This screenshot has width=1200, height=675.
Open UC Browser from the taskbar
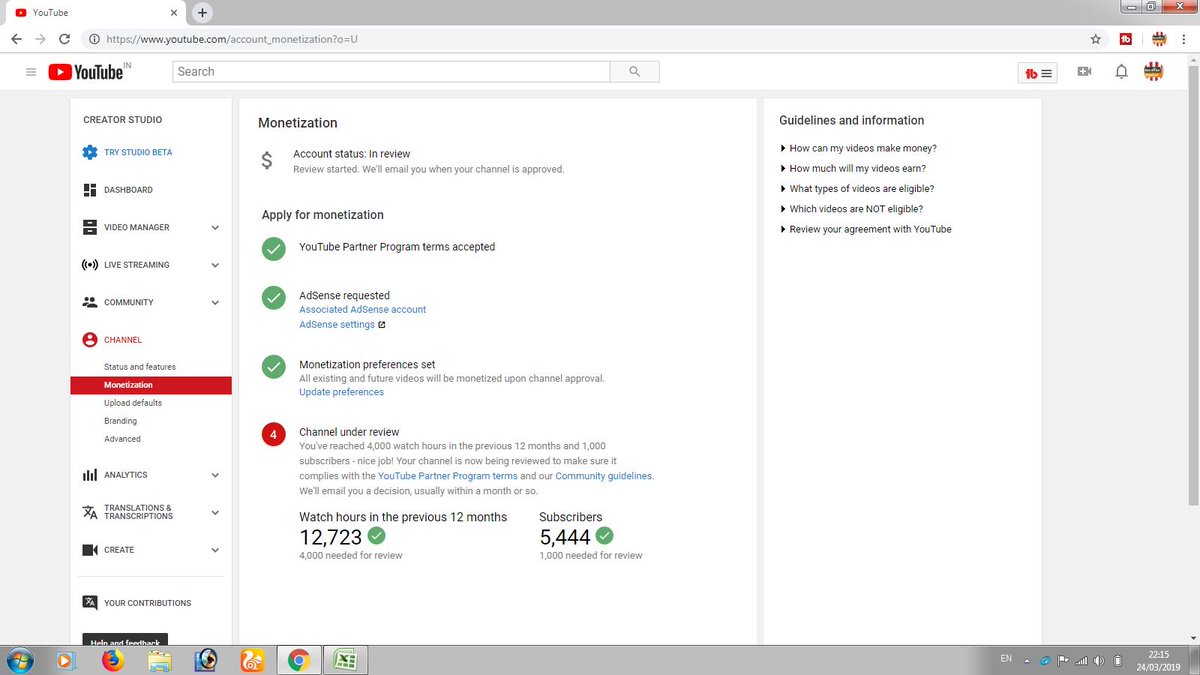[251, 660]
